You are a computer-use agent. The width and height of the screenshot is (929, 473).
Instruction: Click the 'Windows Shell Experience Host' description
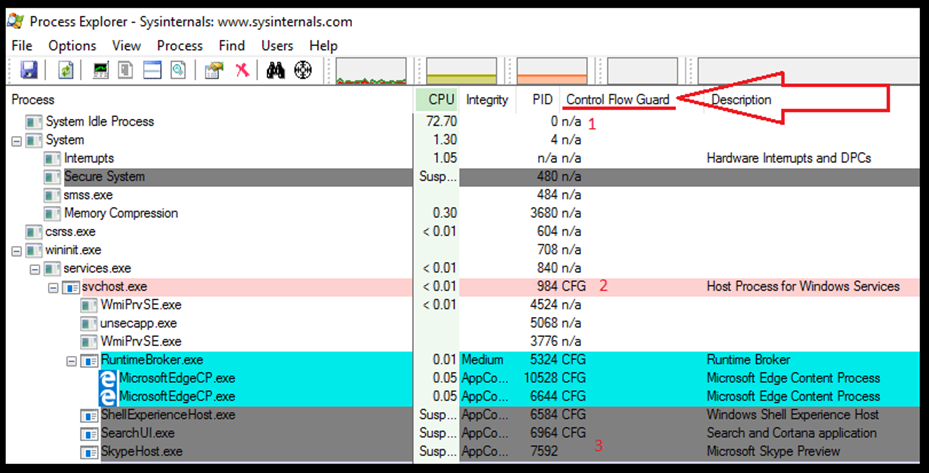click(793, 415)
